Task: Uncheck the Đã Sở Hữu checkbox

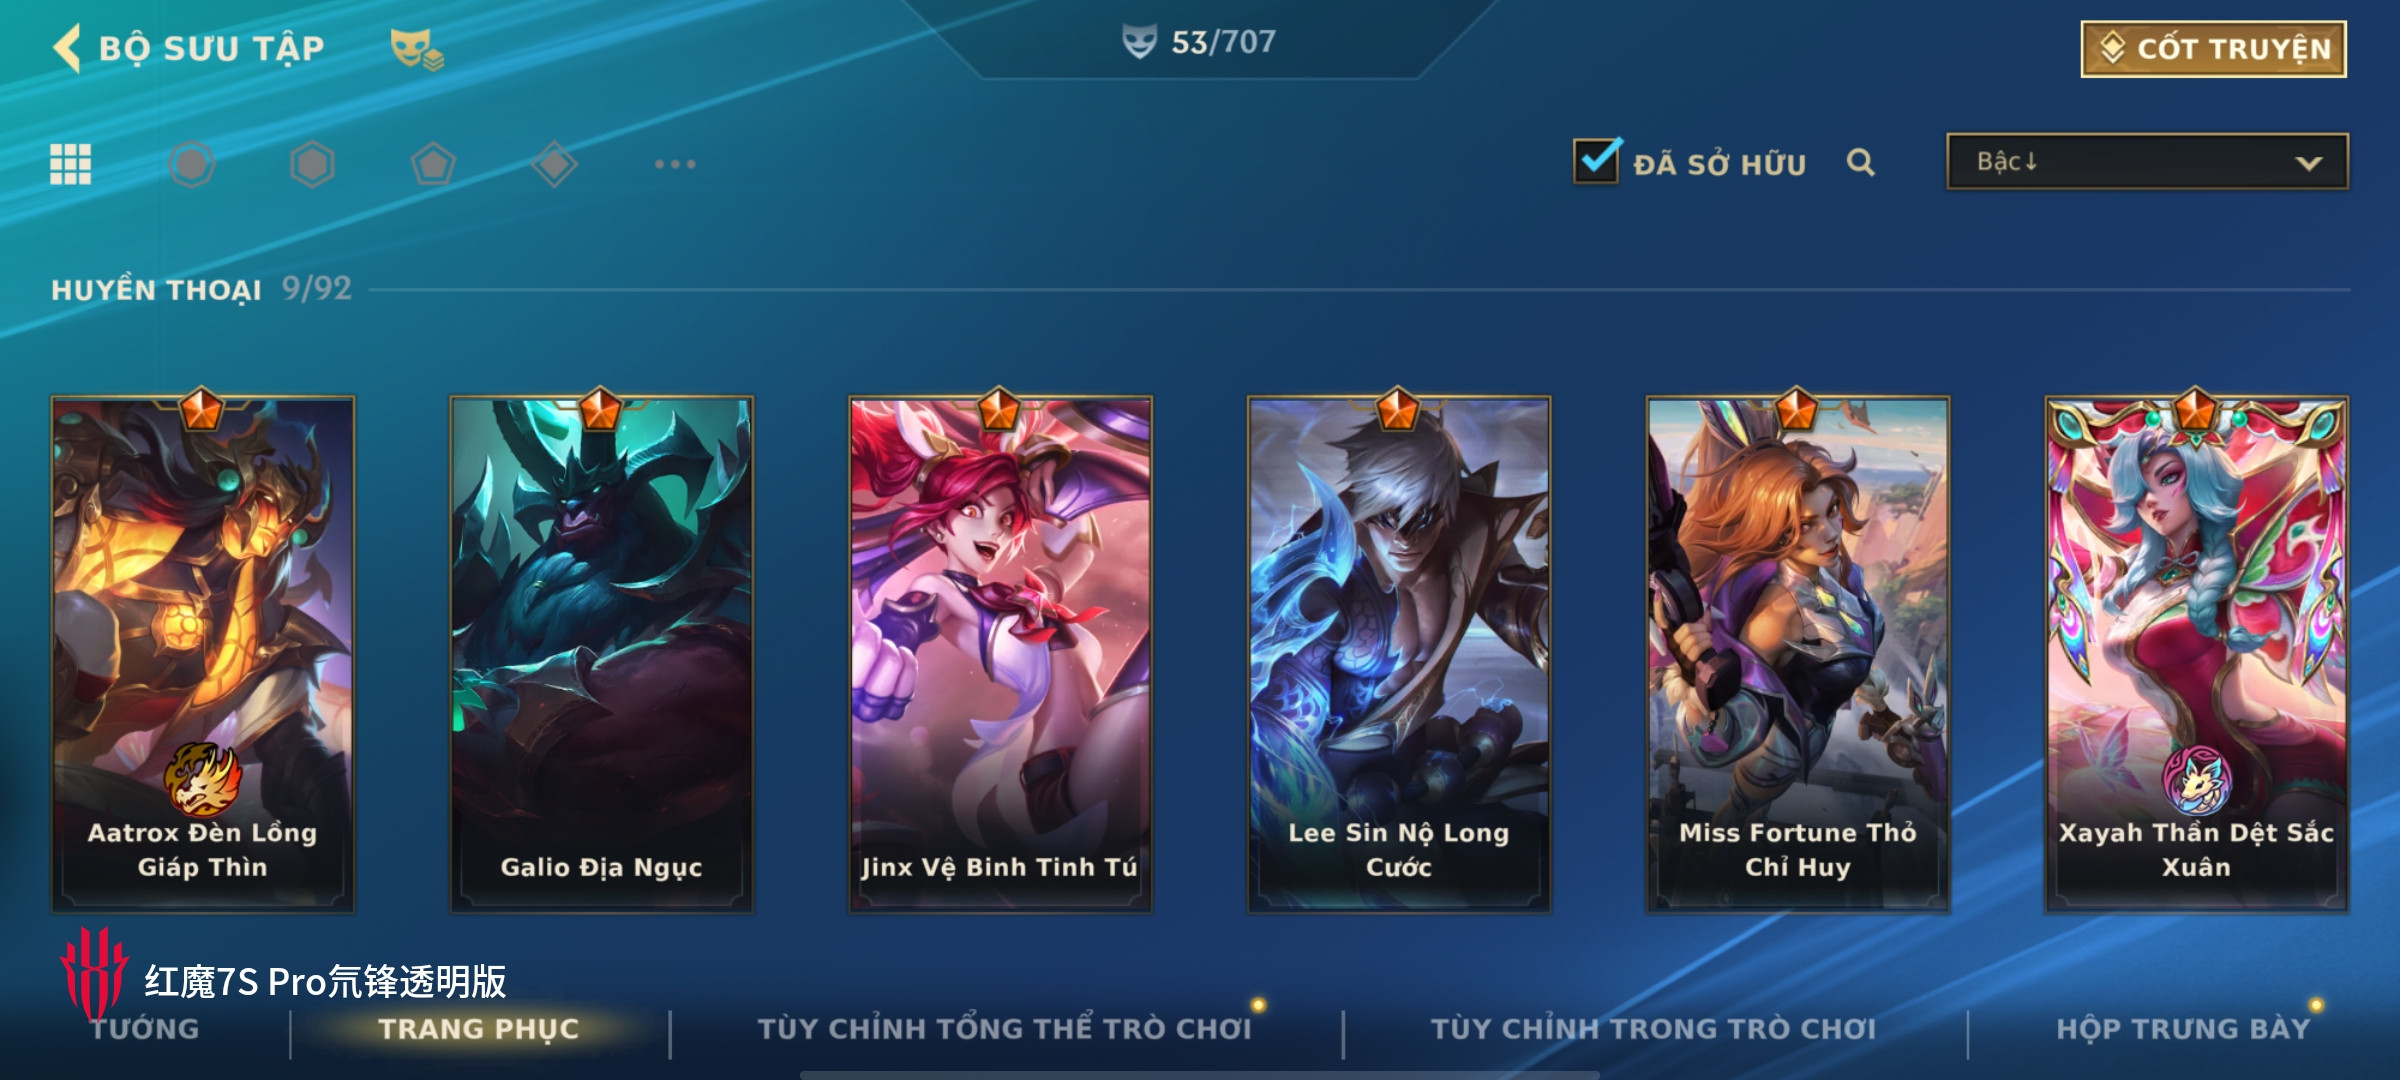Action: [1596, 160]
